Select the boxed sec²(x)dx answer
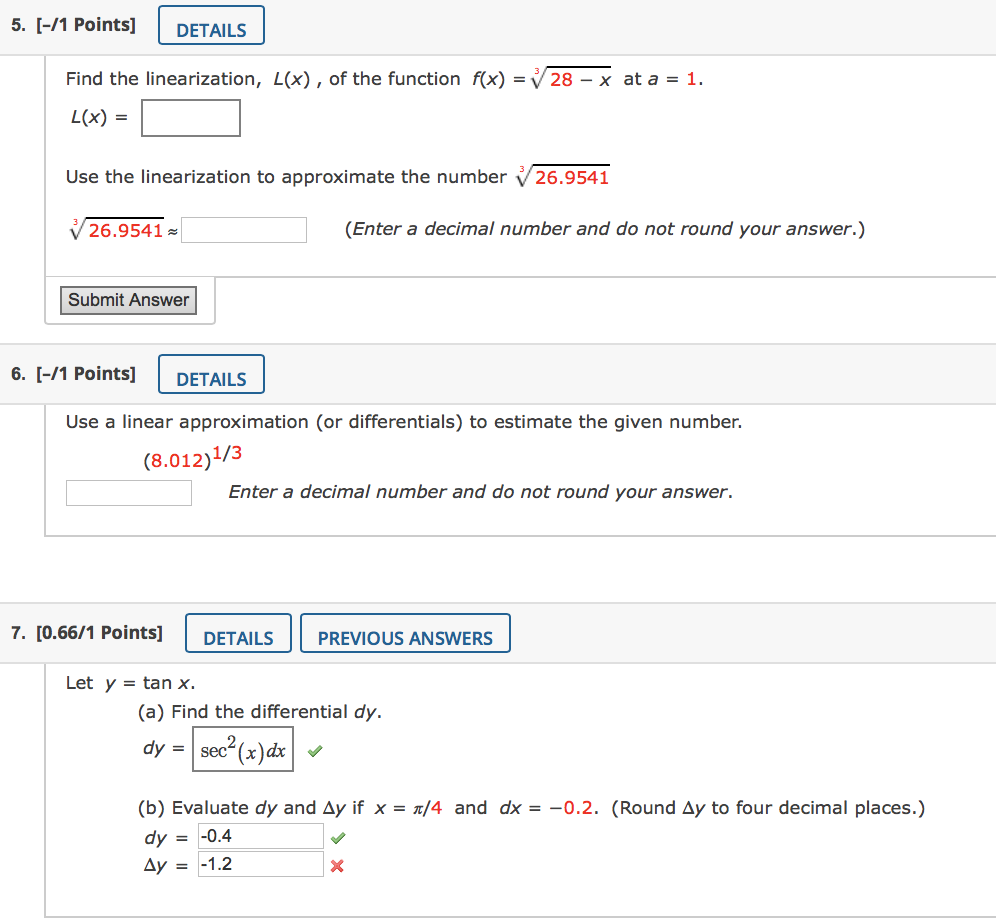The height and width of the screenshot is (924, 996). pyautogui.click(x=242, y=749)
